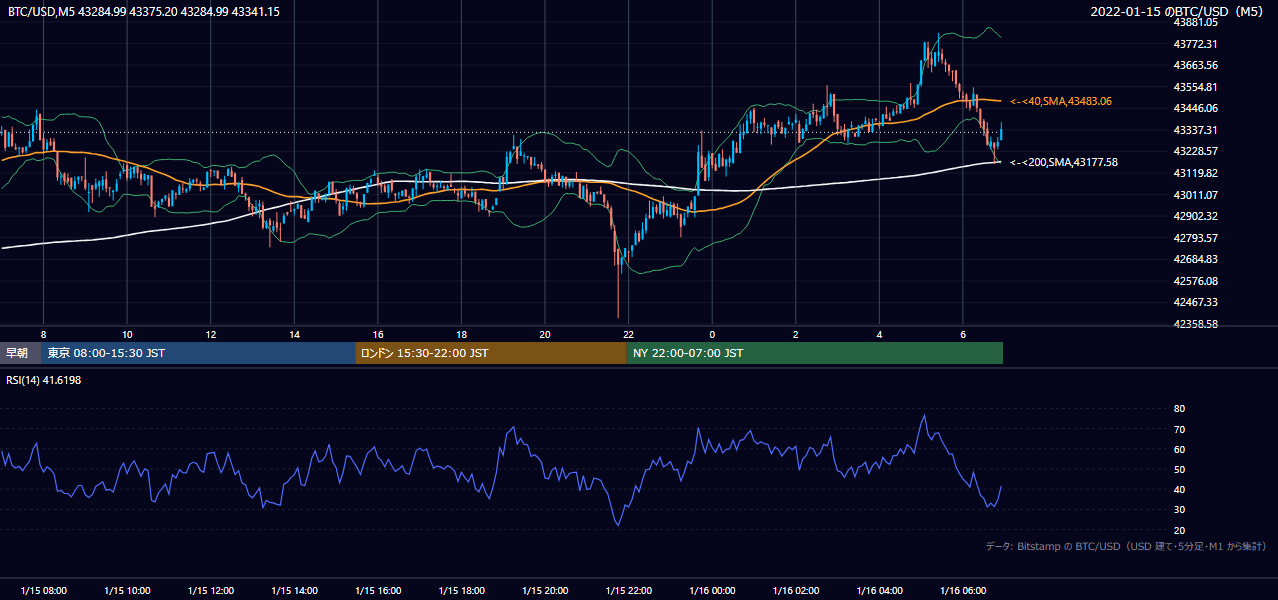Screen dimensions: 1278x600
Task: Click the 1/16 06:00 bottom time label
Action: [962, 590]
